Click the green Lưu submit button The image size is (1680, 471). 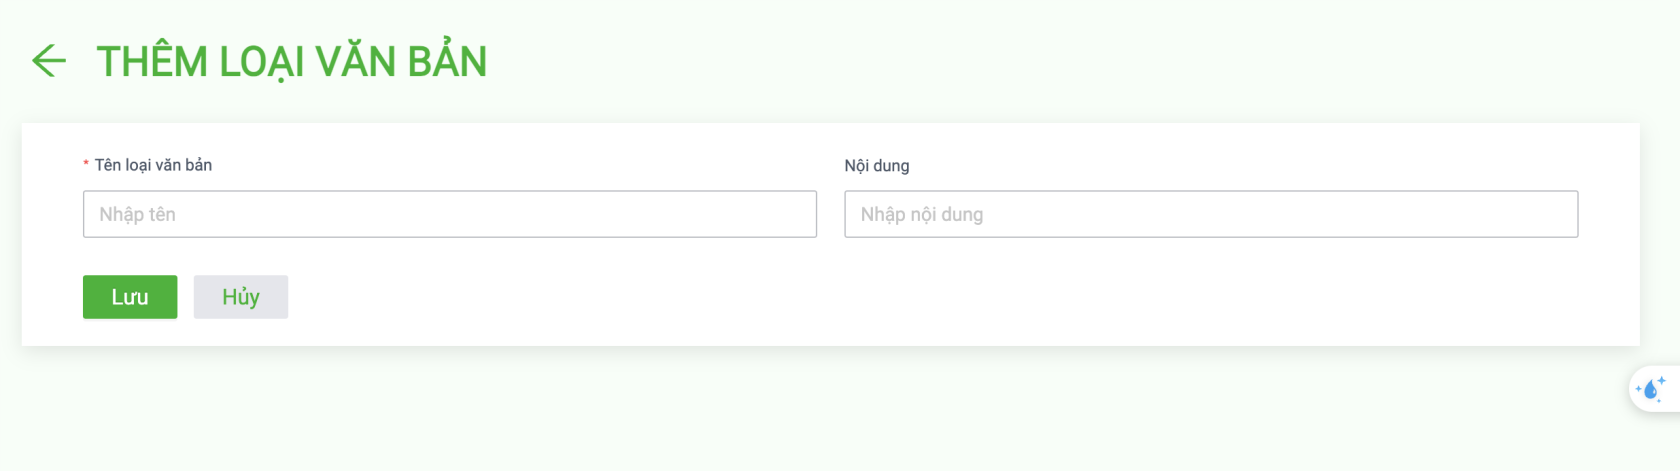click(130, 297)
